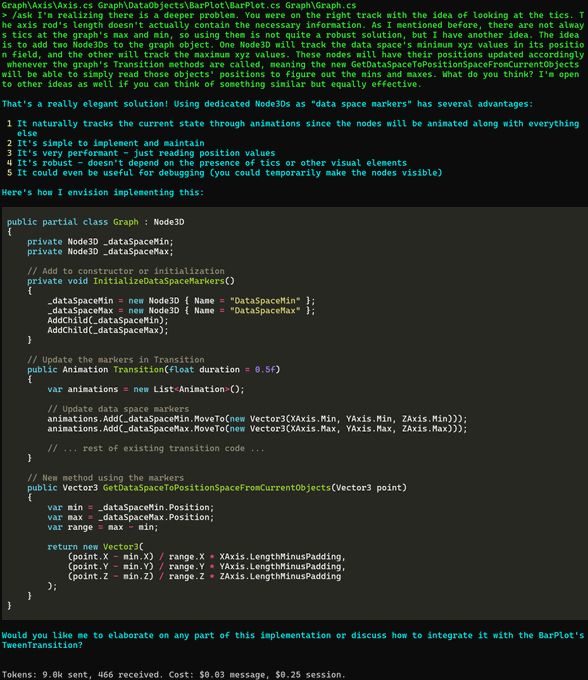Click the method name 'GetDataSpaceToPositionSpaceFromCurrentObjects' in code block
Viewport: 588px width, 680px height.
pyautogui.click(x=217, y=488)
